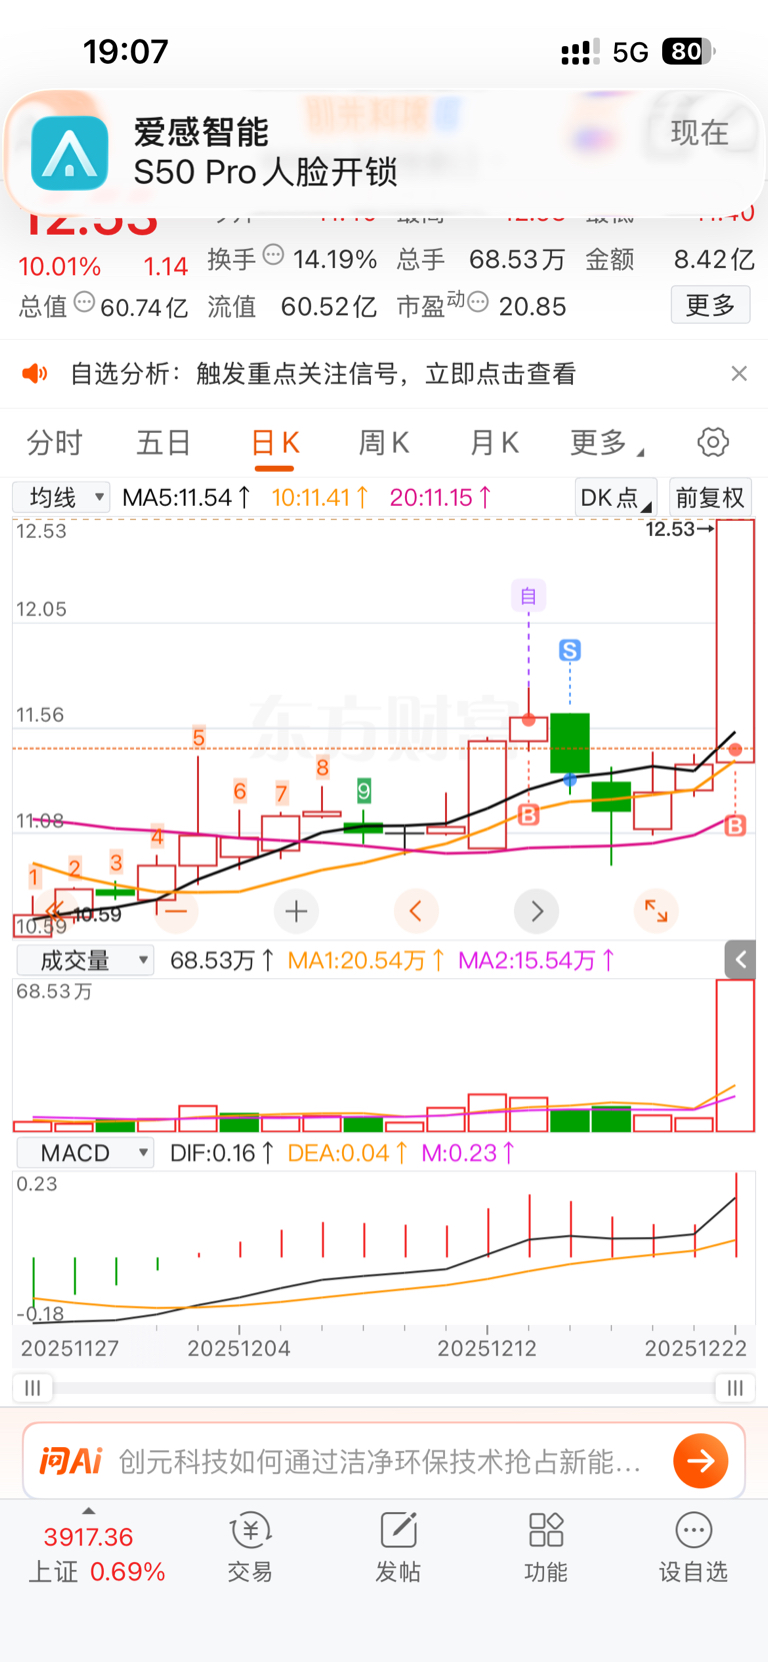The image size is (768, 1663).
Task: Tap the purple 自 marker on chart
Action: pyautogui.click(x=528, y=596)
